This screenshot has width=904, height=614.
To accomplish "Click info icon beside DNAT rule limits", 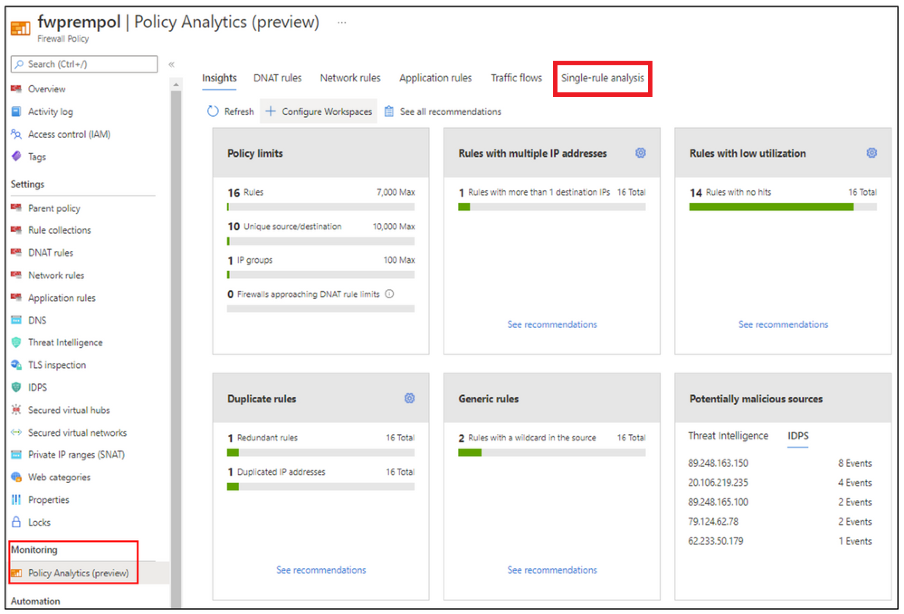I will coord(390,294).
